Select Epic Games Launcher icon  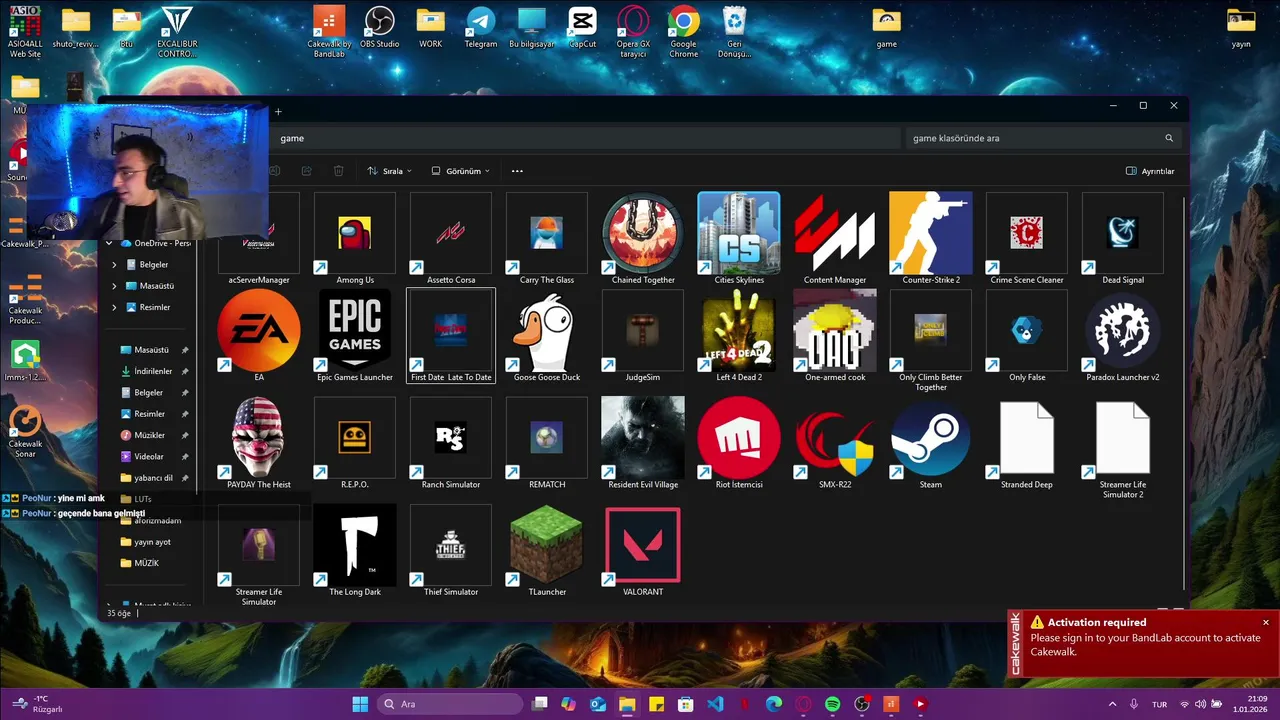coord(355,331)
